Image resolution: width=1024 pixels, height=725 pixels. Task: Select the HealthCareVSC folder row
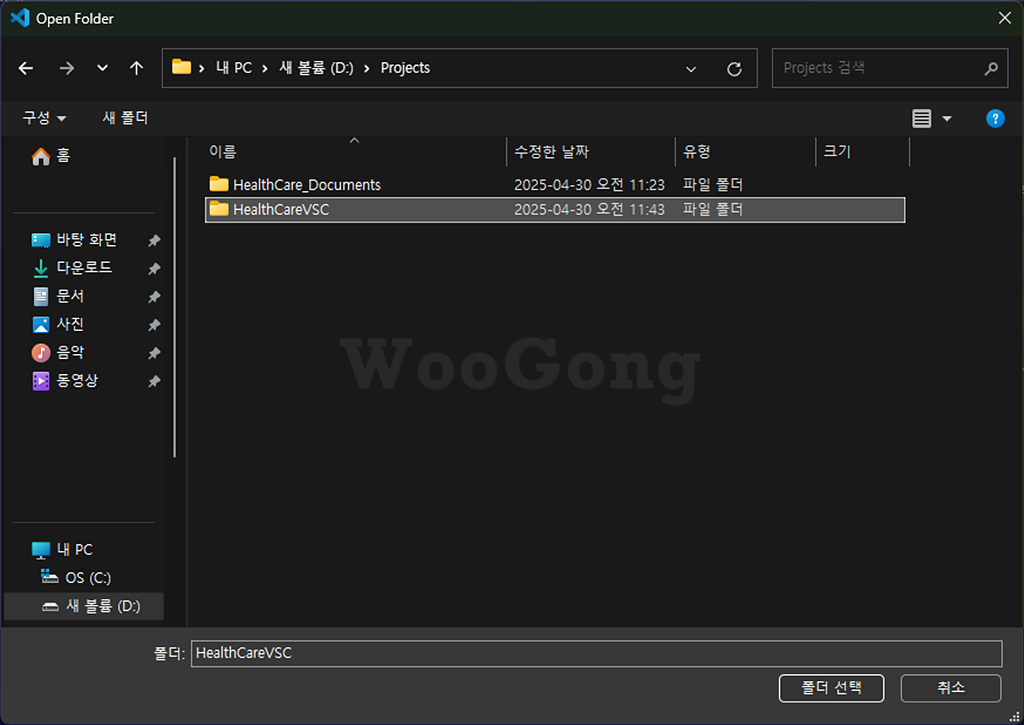coord(555,210)
